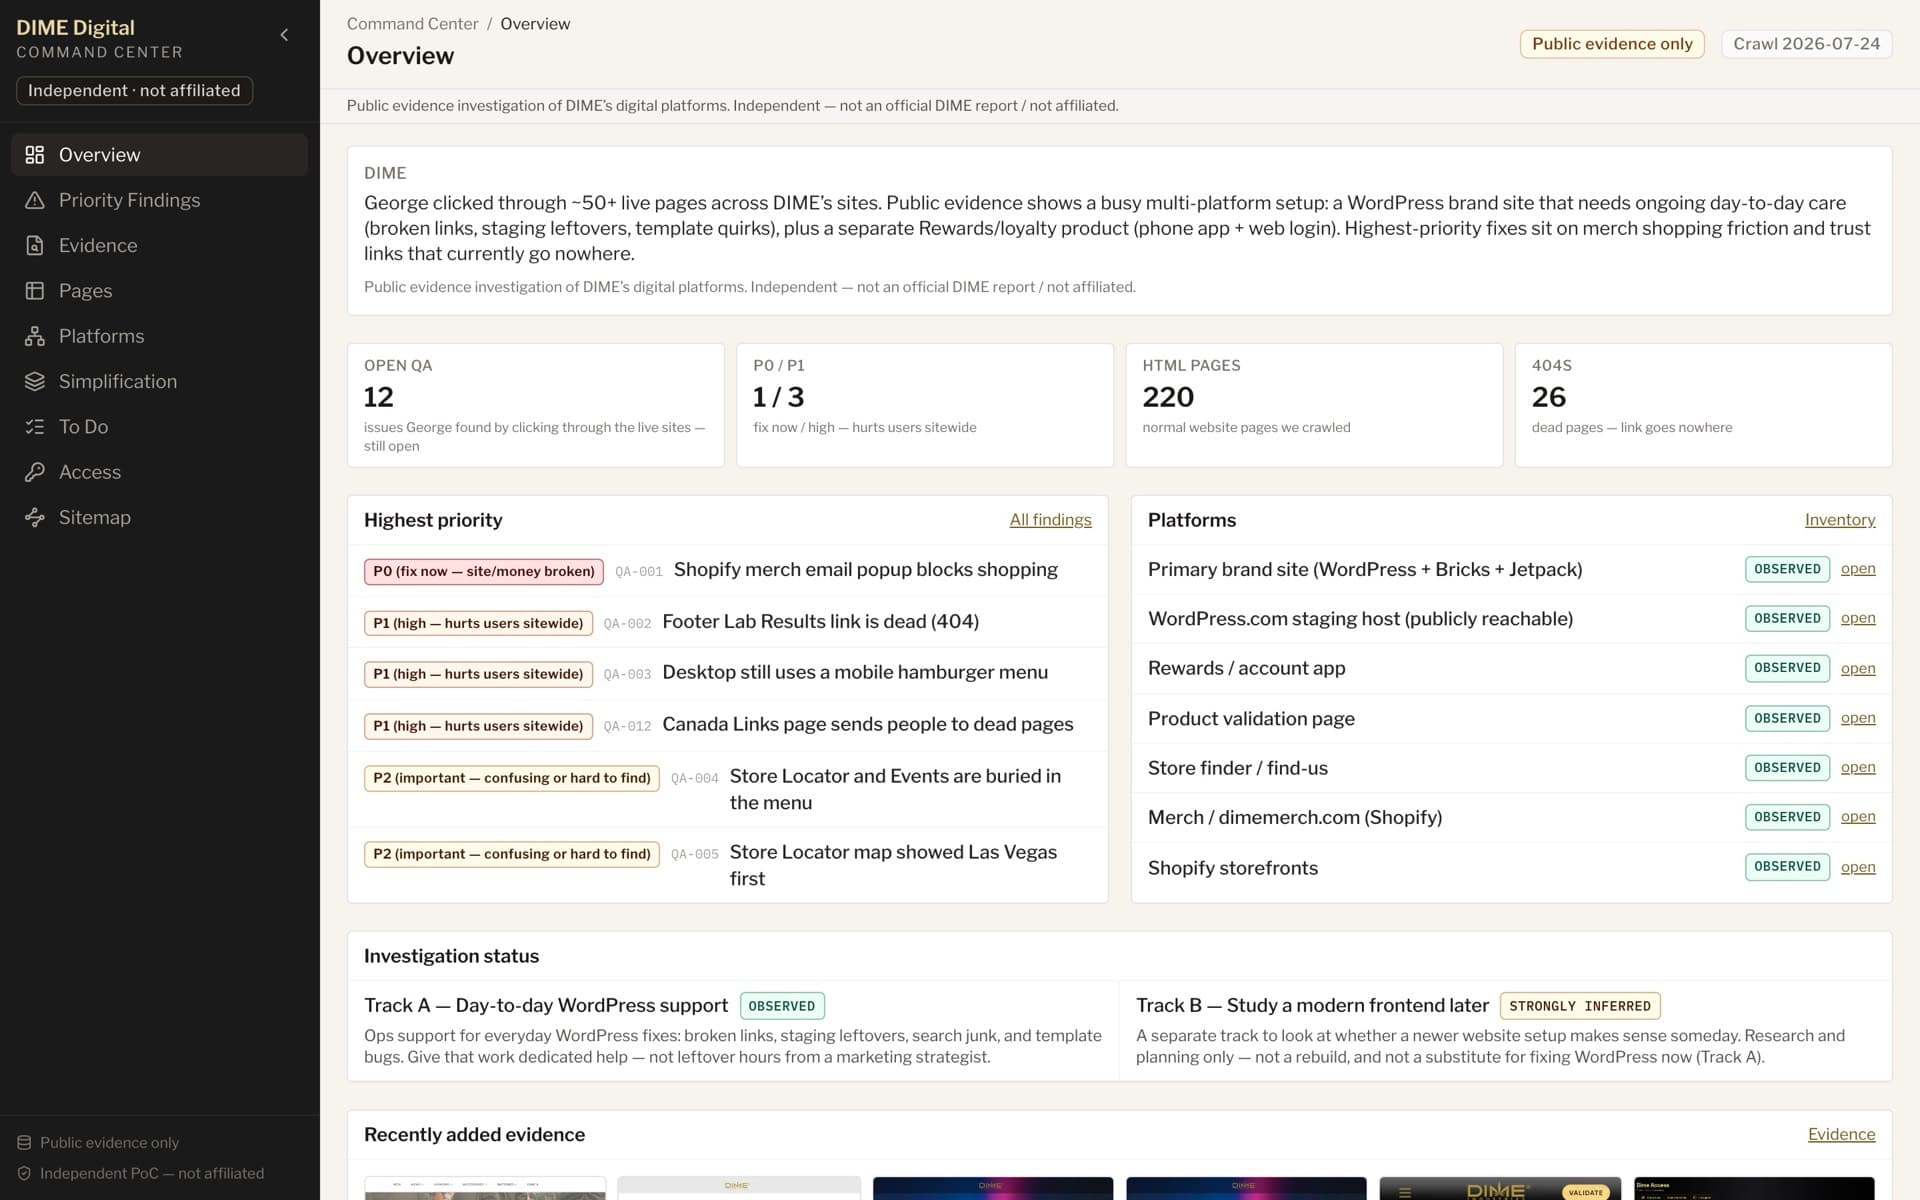Click finding Store Locator map showed Las Vegas
Viewport: 1920px width, 1200px height.
[893, 865]
